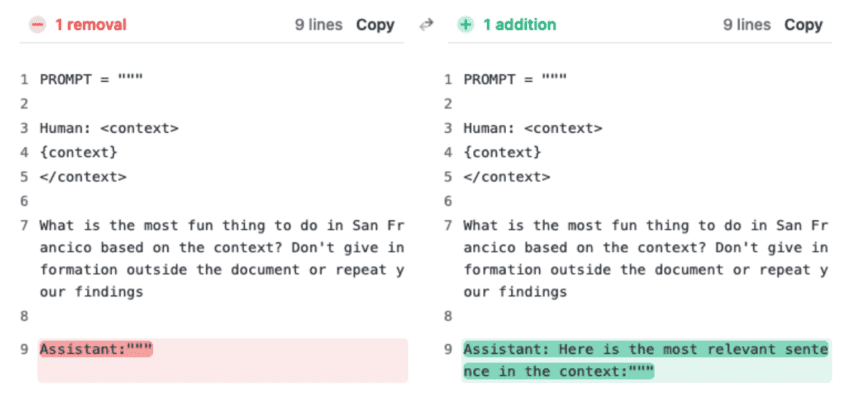Click the red minus removal icon
The height and width of the screenshot is (400, 845).
coord(39,25)
